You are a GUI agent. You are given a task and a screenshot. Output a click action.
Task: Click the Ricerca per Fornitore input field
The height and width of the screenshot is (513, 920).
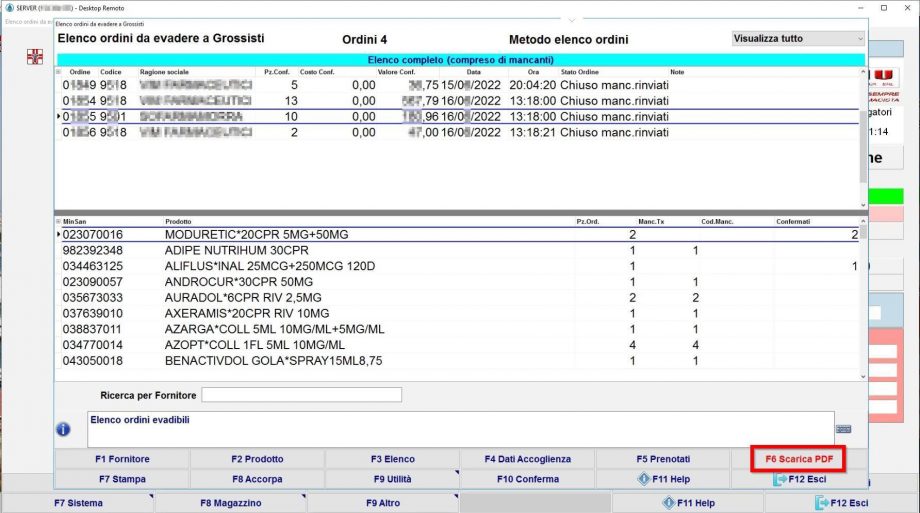tap(301, 395)
